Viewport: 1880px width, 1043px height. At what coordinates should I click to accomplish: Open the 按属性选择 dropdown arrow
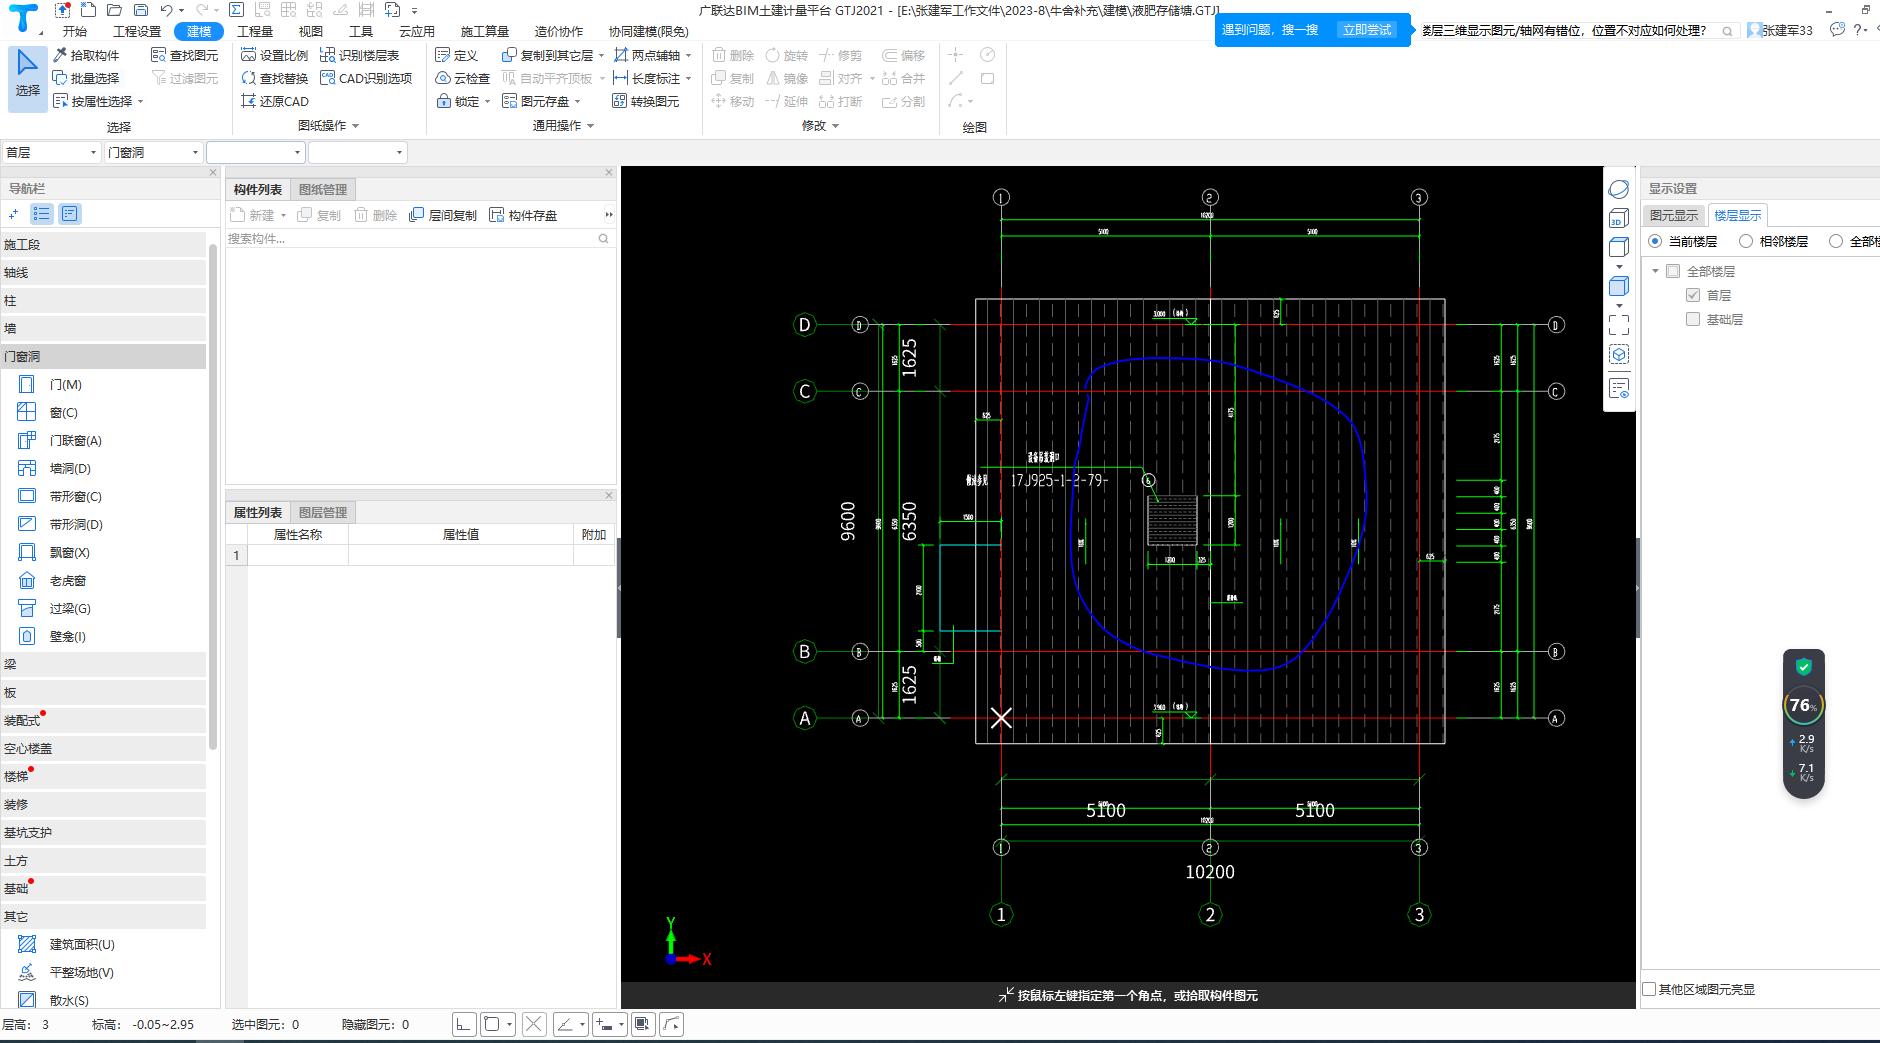[141, 101]
